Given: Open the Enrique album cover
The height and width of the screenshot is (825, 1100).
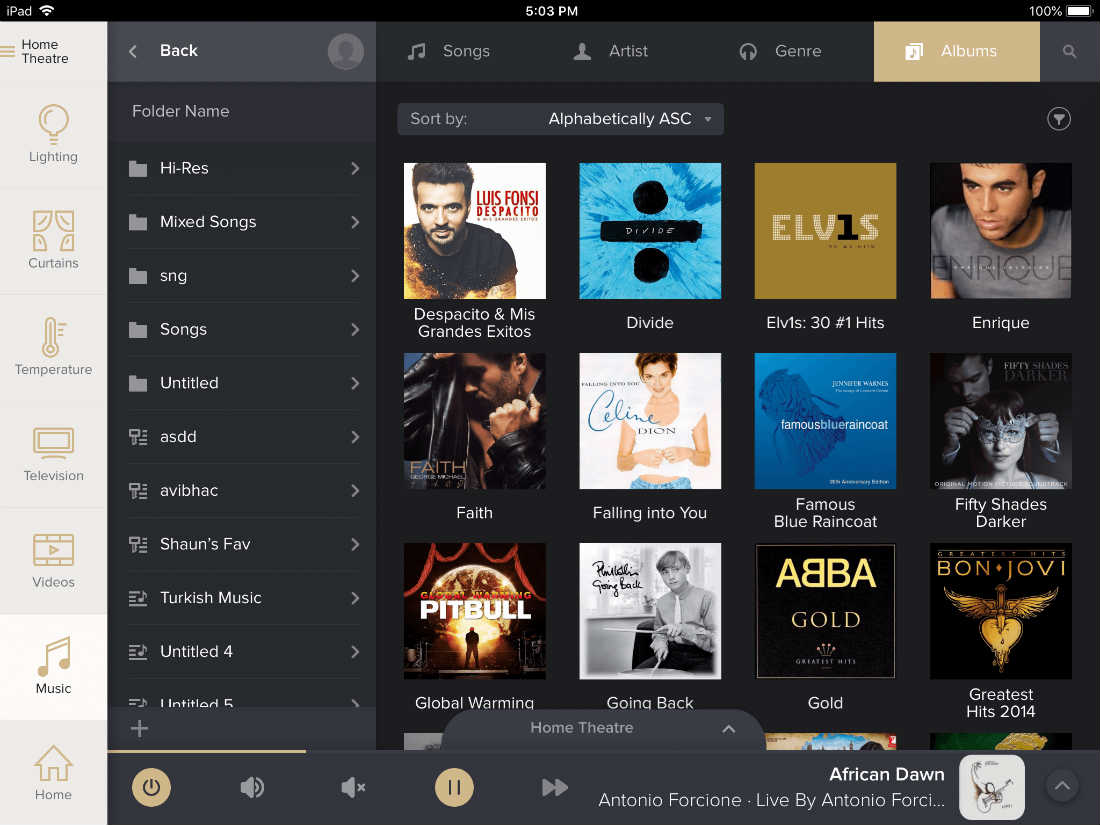Looking at the screenshot, I should point(1001,231).
